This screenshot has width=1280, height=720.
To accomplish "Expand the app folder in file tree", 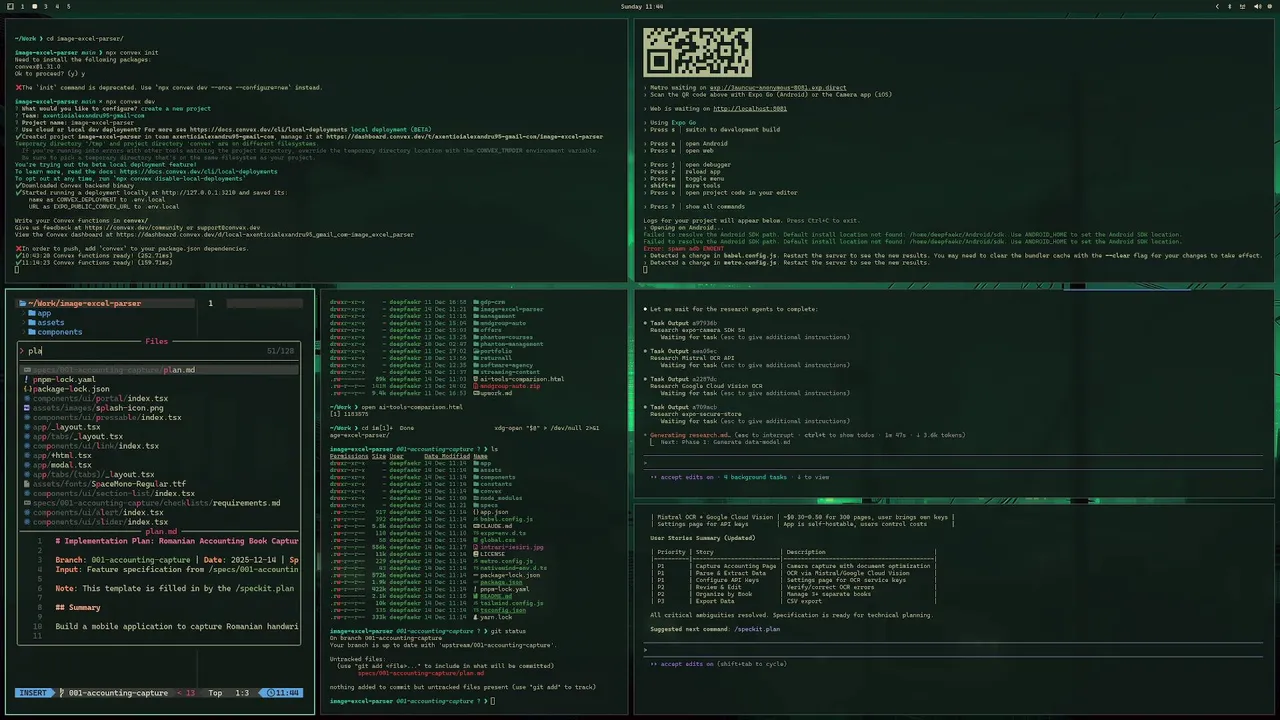I will click(x=40, y=313).
